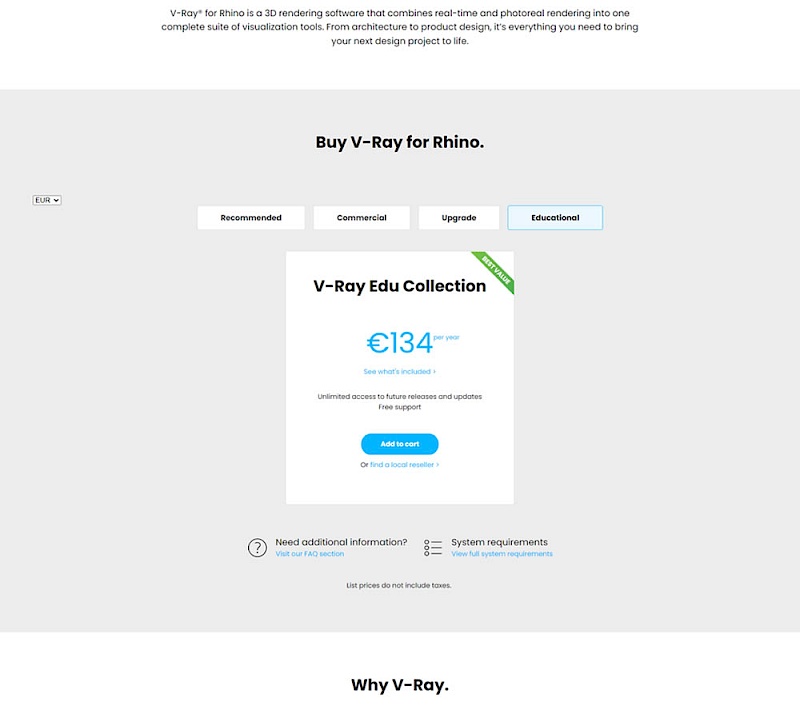
Task: Switch to the Recommended tab
Action: point(251,217)
